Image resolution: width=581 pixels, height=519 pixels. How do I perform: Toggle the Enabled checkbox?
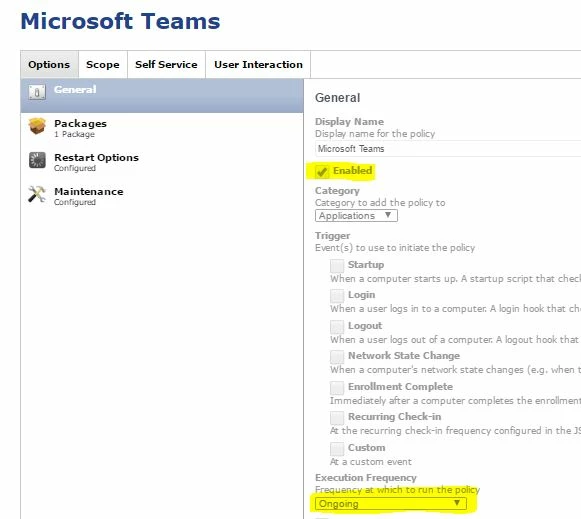click(322, 172)
